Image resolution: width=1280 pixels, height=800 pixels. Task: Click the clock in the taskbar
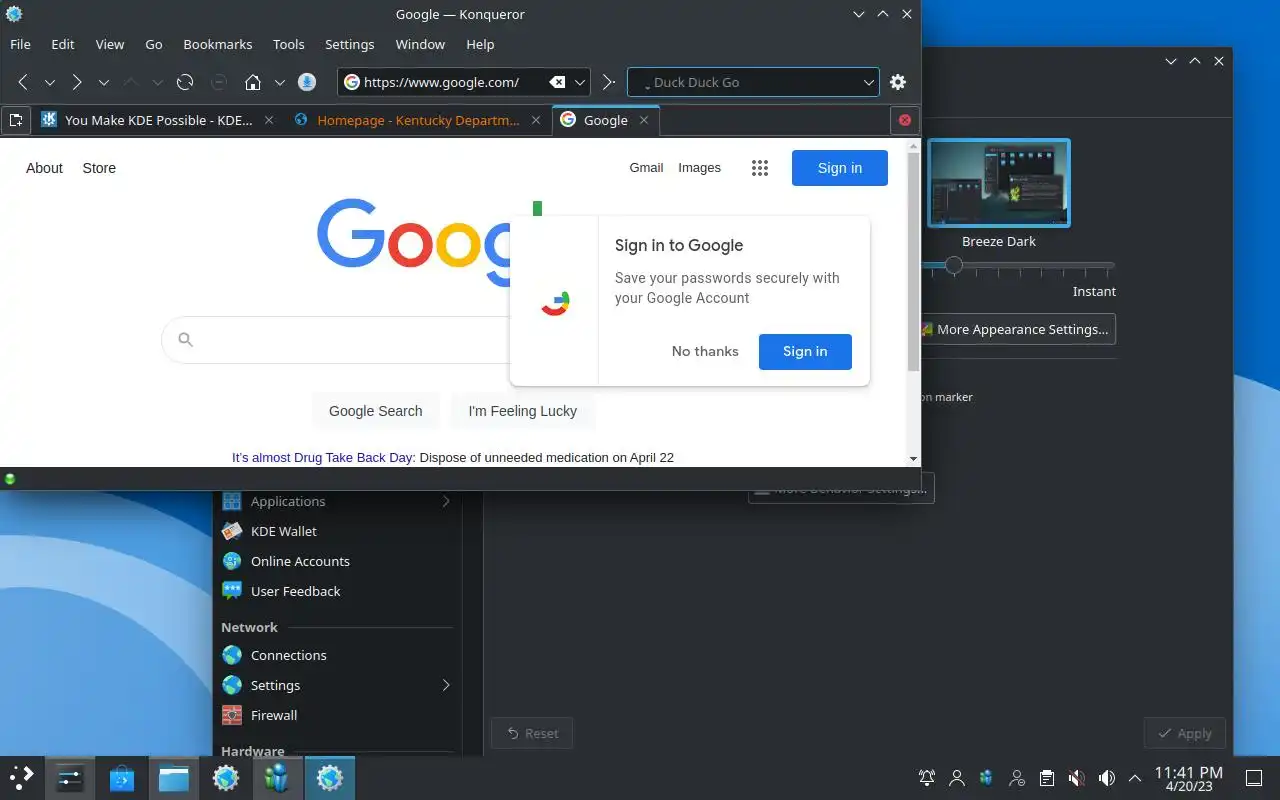click(x=1188, y=778)
